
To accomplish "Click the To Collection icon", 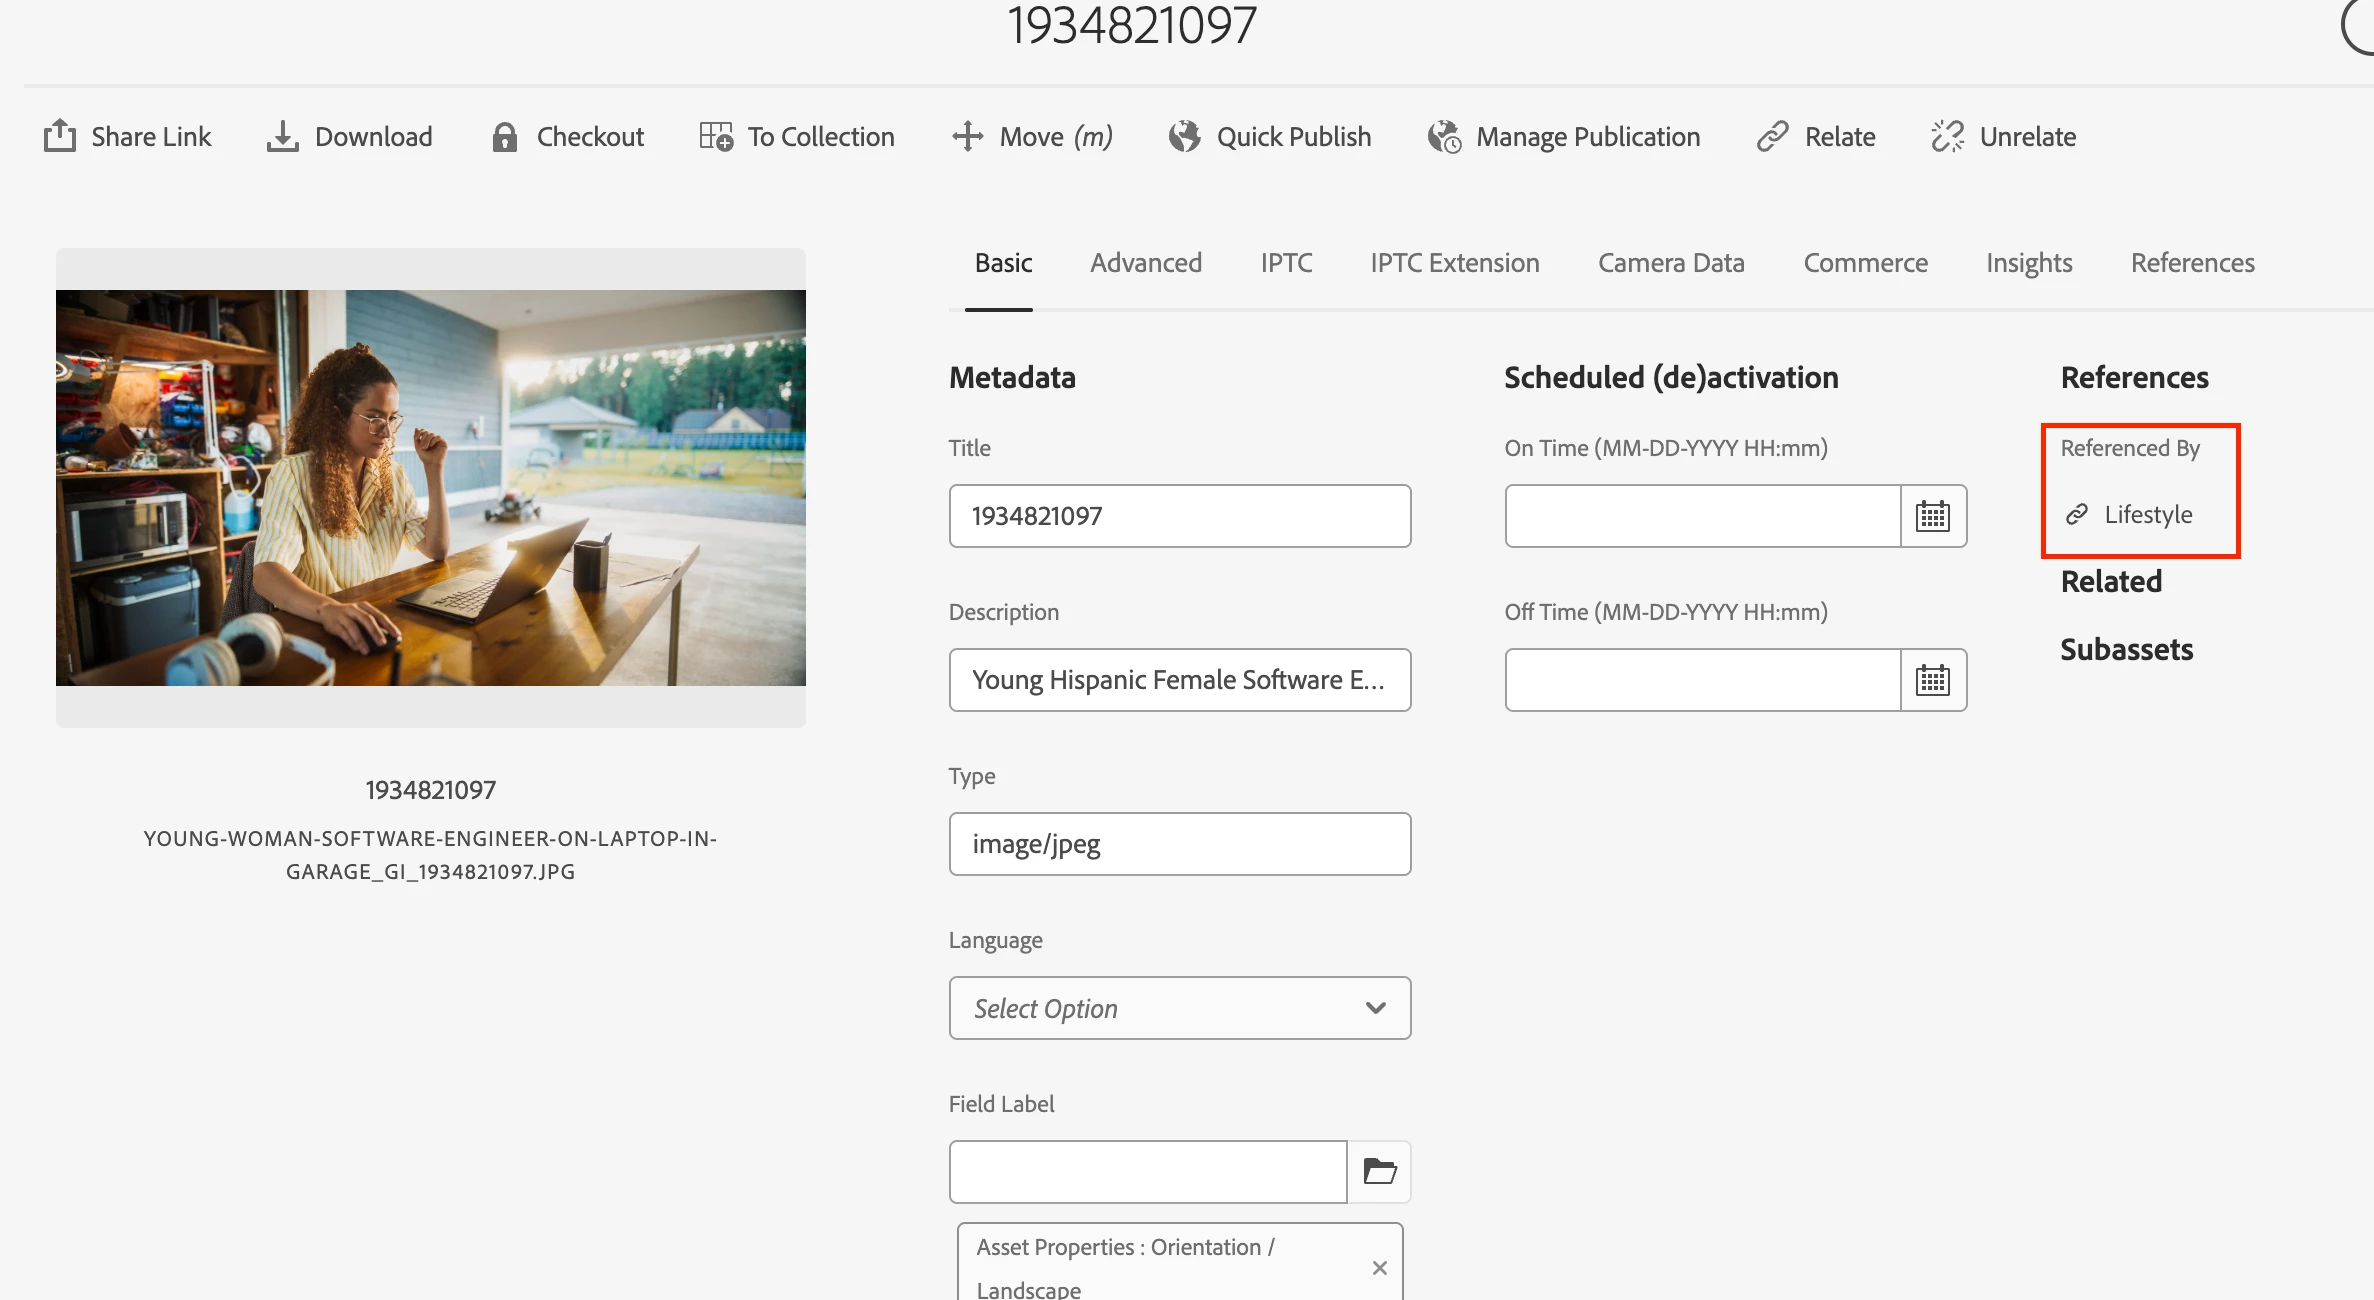I will (x=716, y=136).
